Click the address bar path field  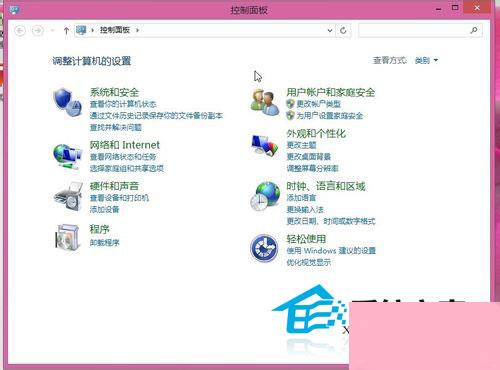coord(205,30)
